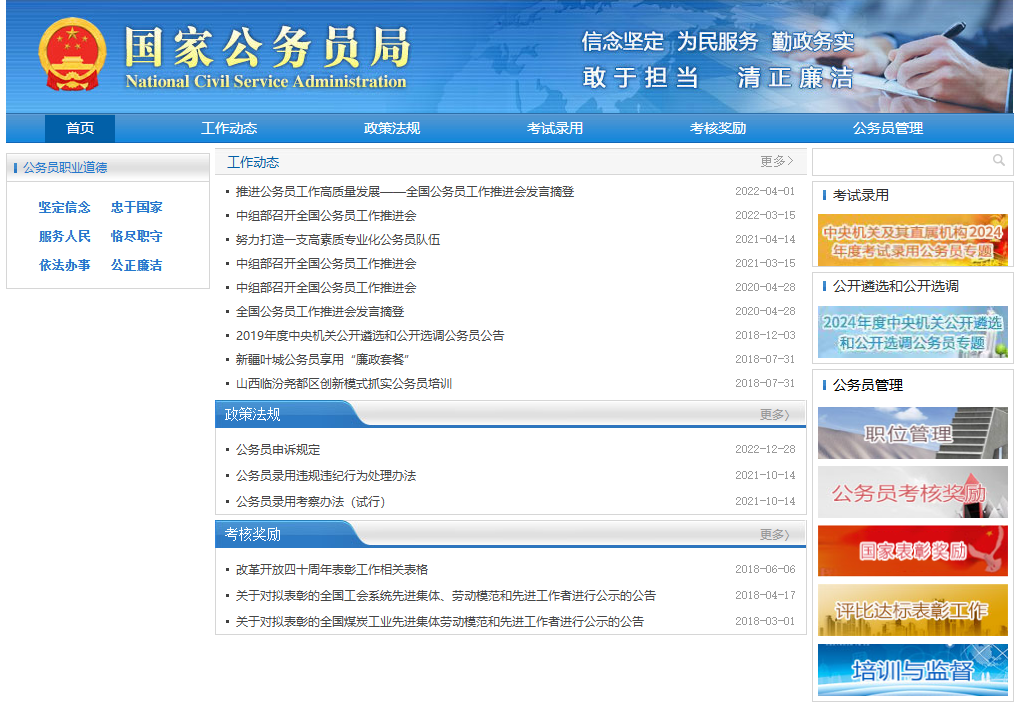This screenshot has width=1018, height=707.
Task: Open the 公务员考核奖励 banner
Action: (912, 492)
